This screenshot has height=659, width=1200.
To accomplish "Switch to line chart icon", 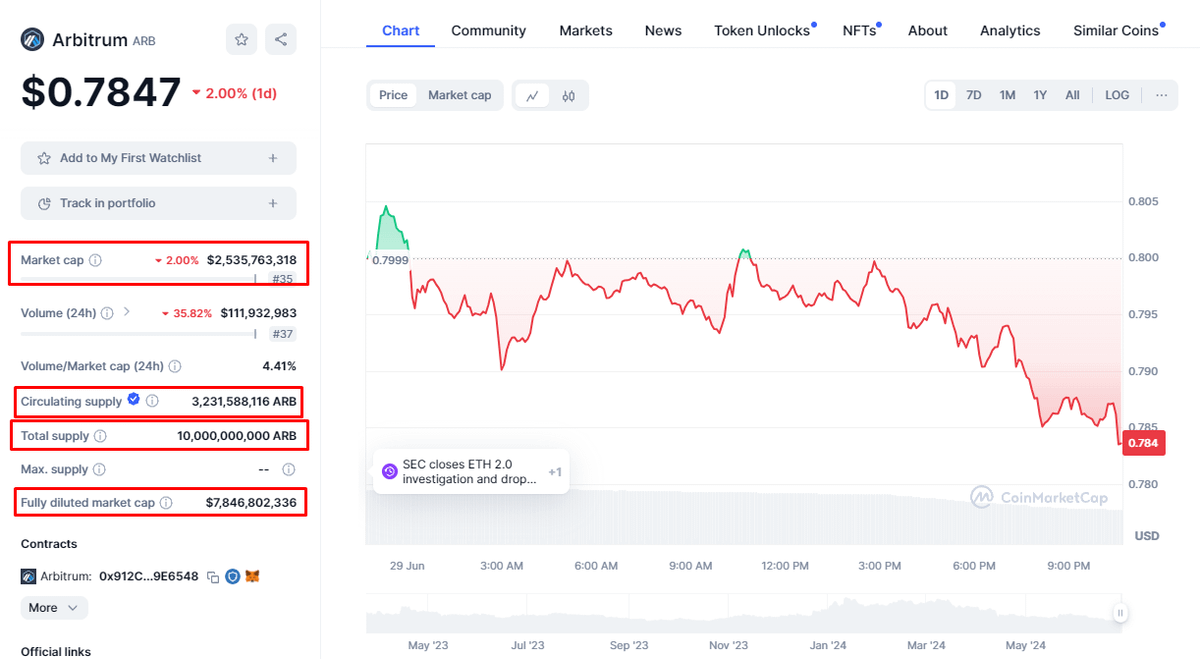I will pyautogui.click(x=532, y=96).
